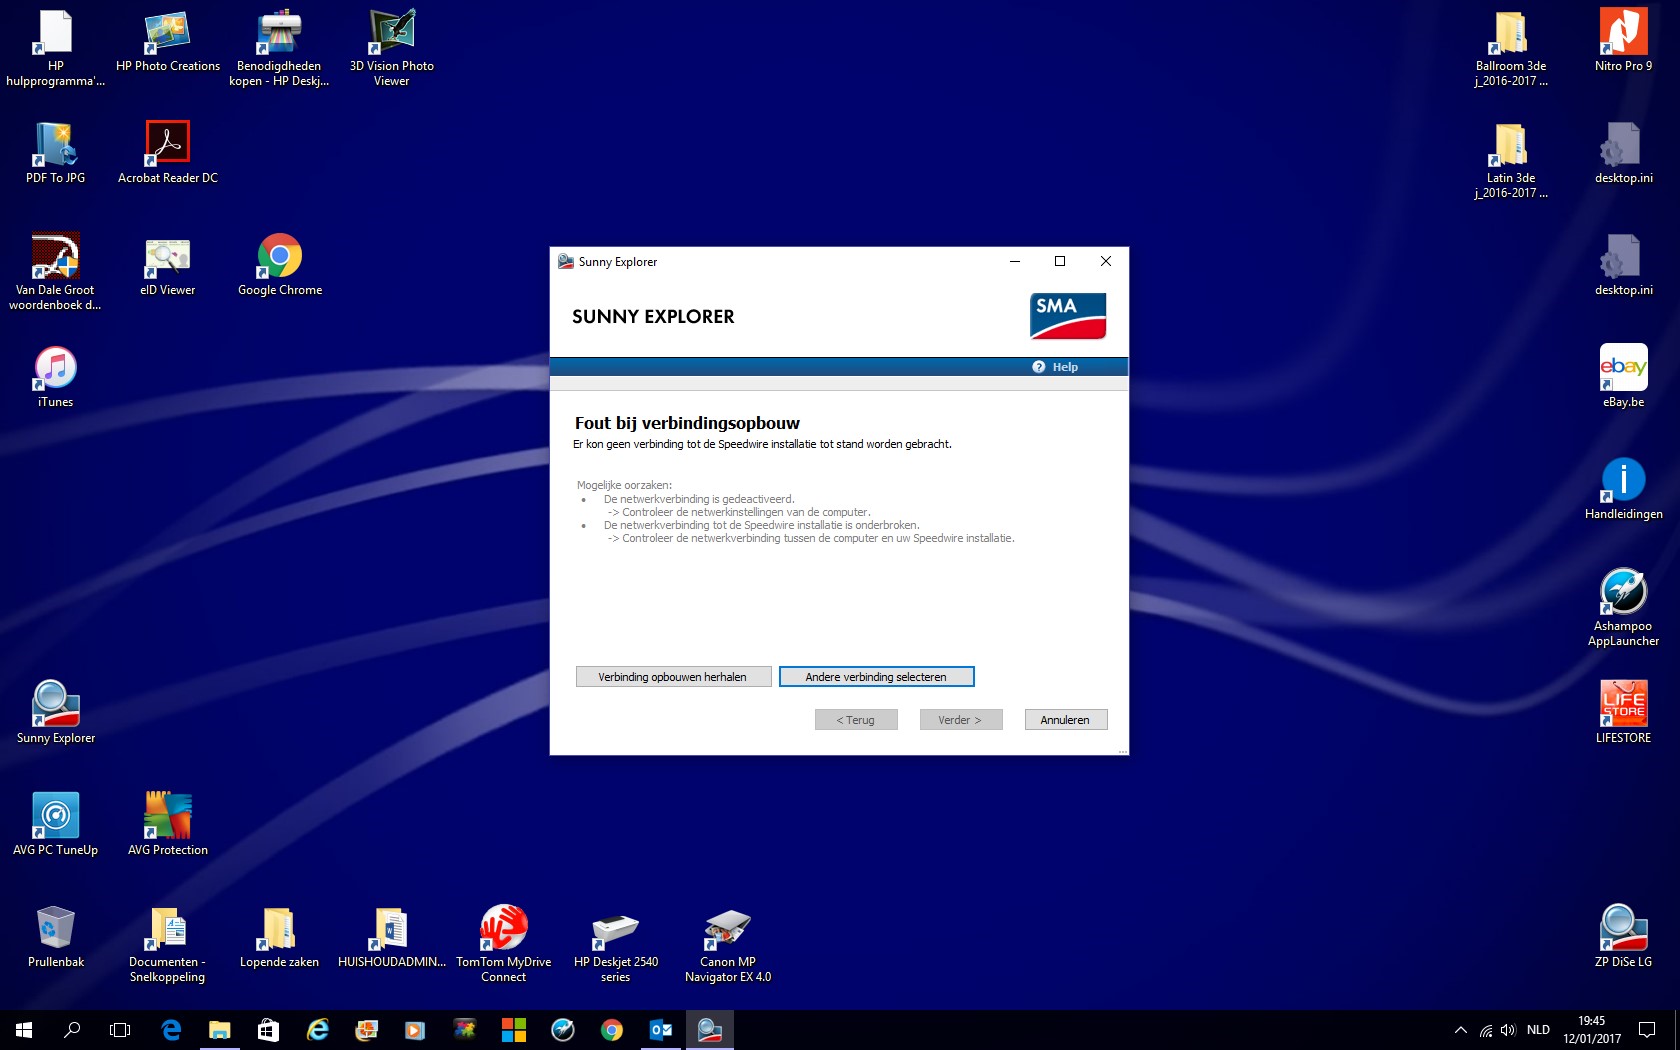Viewport: 1680px width, 1050px height.
Task: Select the ZP DiSe LG desktop icon
Action: coord(1622,930)
